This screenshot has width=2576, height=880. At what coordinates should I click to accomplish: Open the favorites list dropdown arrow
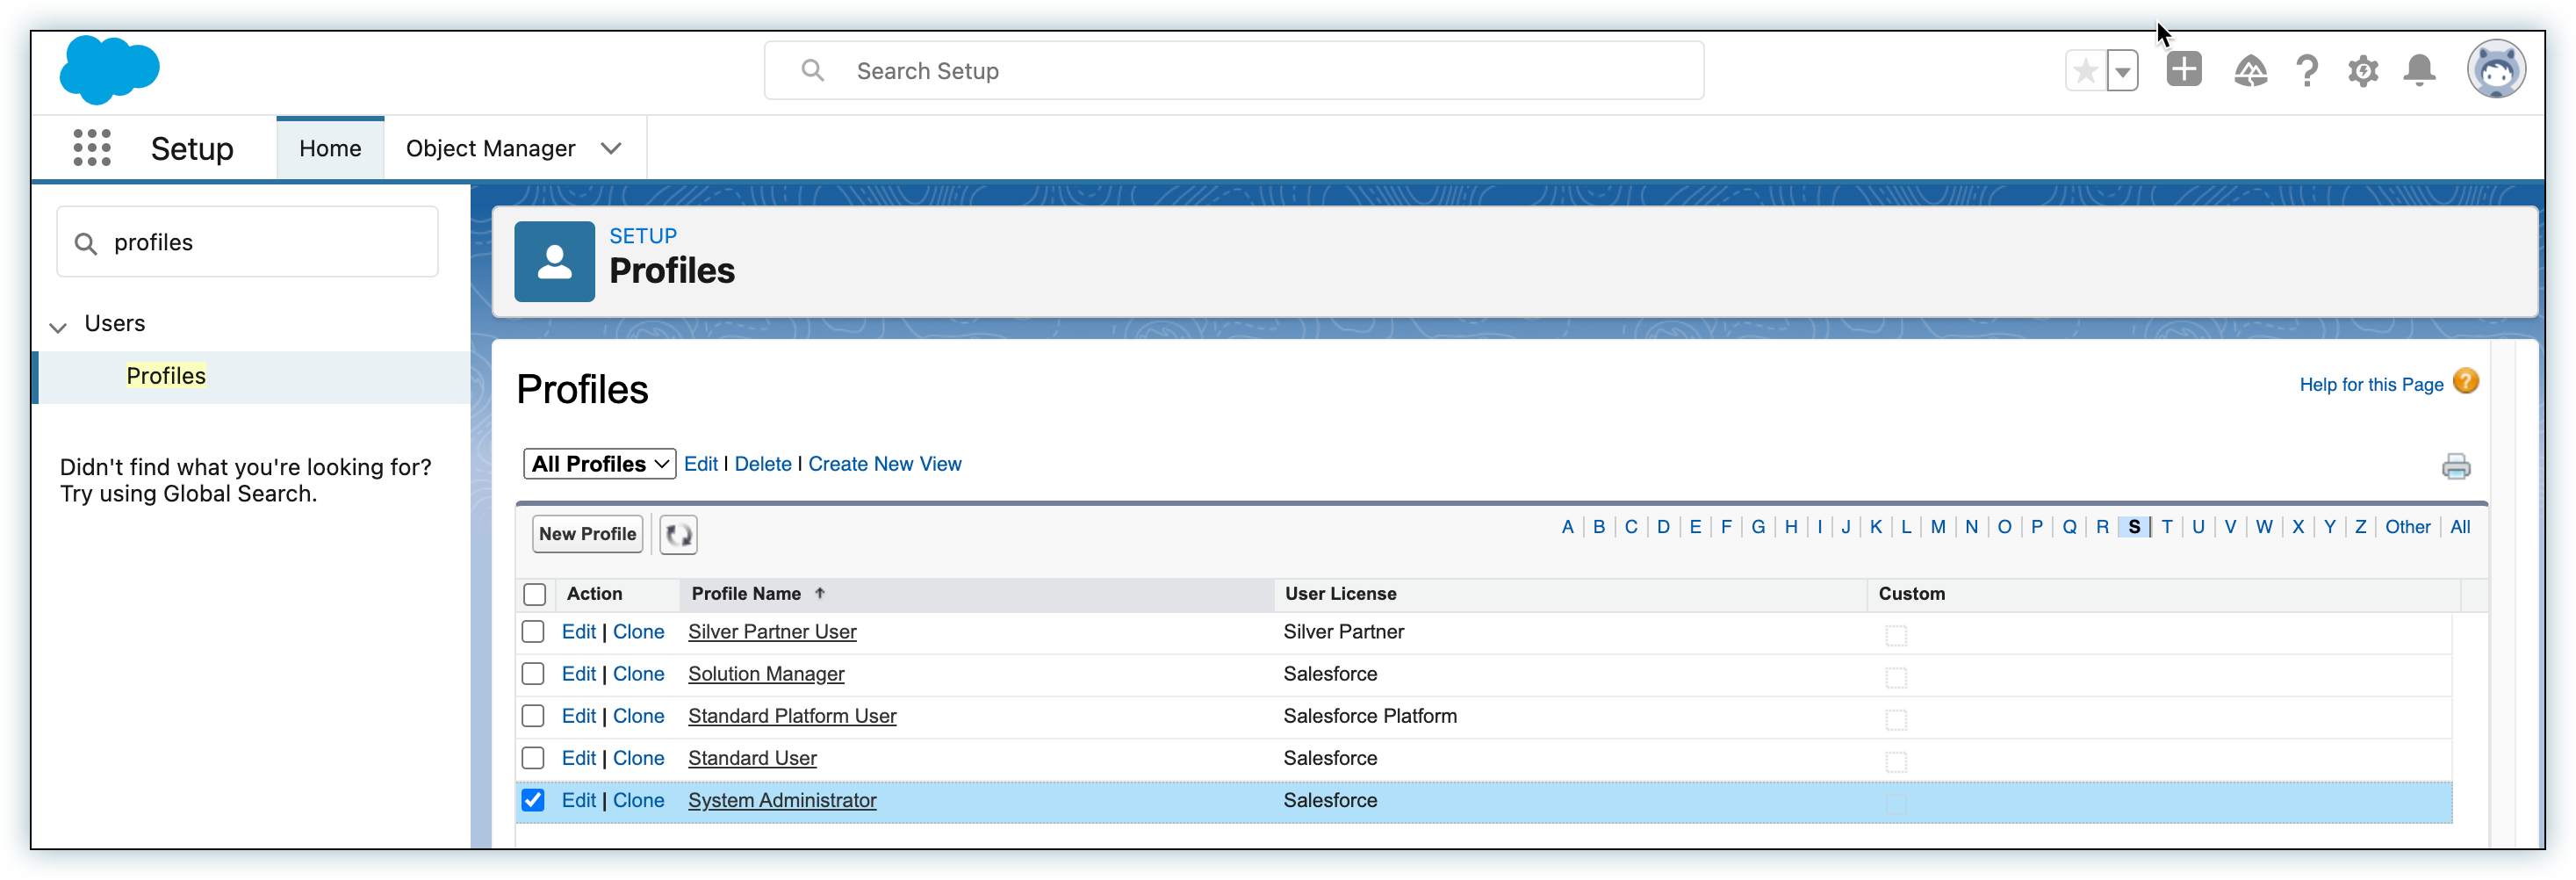[x=2122, y=71]
